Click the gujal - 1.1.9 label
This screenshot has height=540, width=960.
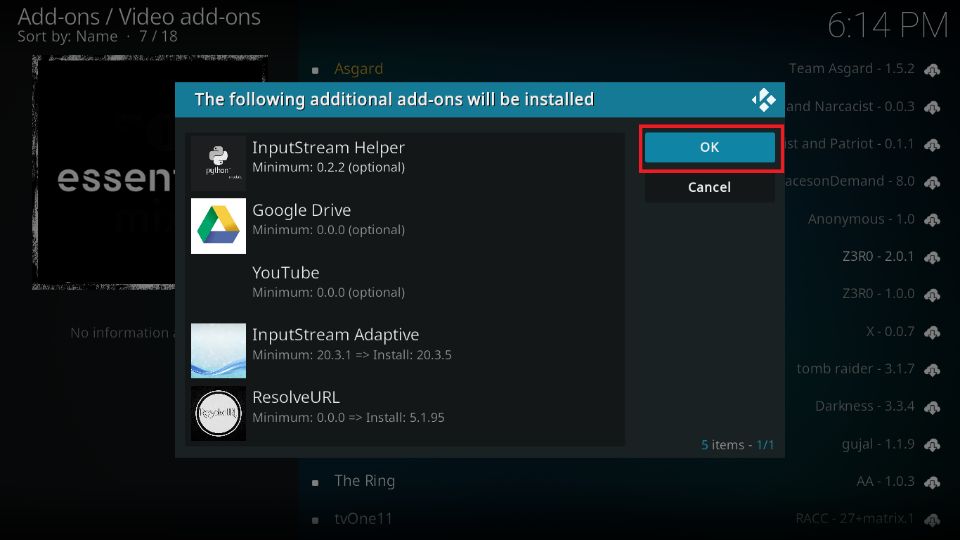pyautogui.click(x=878, y=444)
